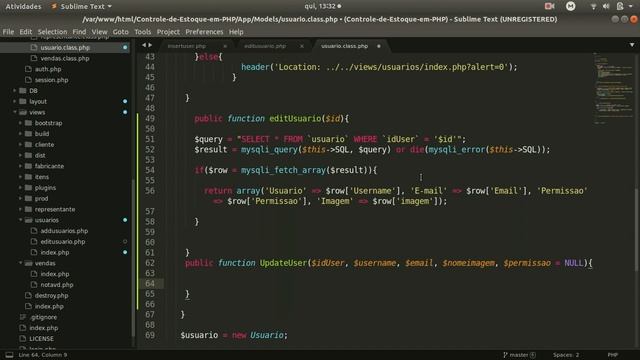Open the Sublime Text app menu
The width and height of the screenshot is (640, 360).
pyautogui.click(x=81, y=7)
